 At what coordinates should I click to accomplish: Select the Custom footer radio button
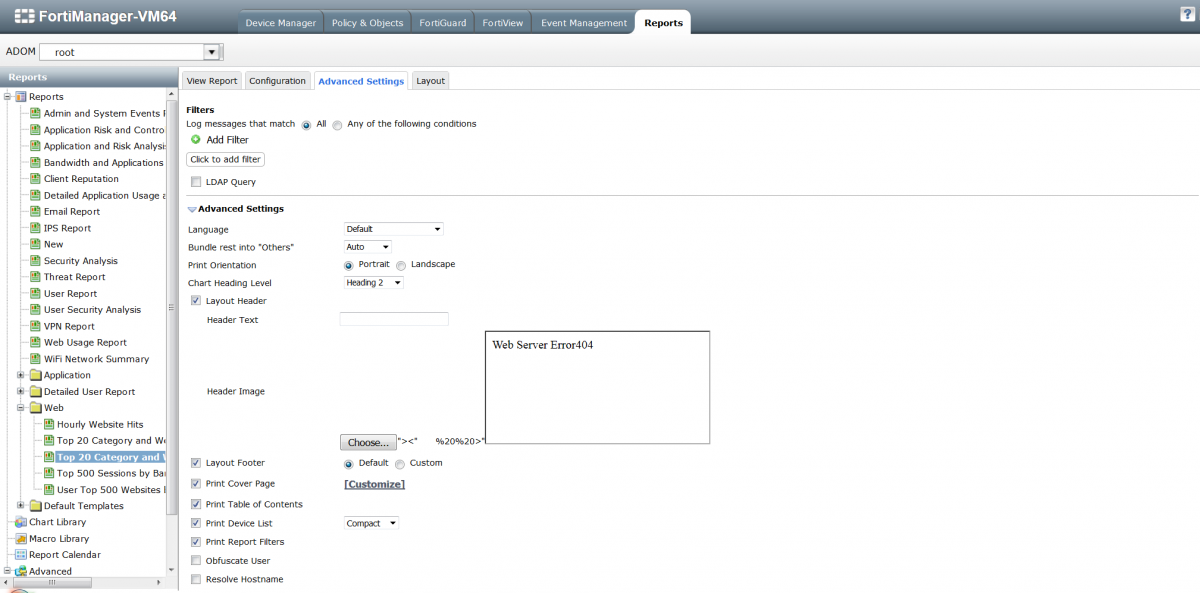(x=400, y=464)
